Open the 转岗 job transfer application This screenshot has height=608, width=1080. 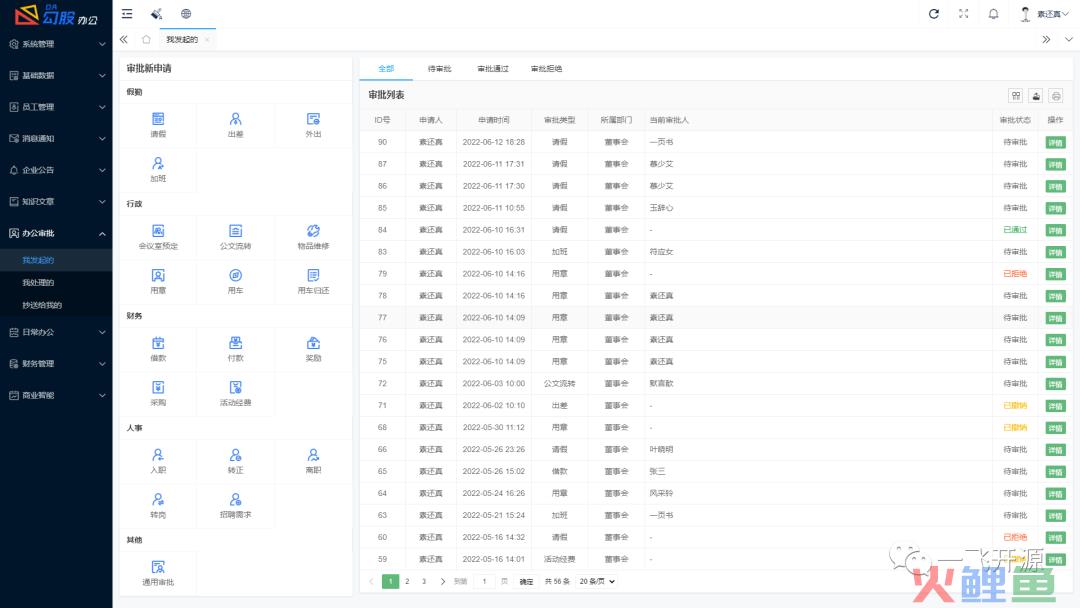158,506
